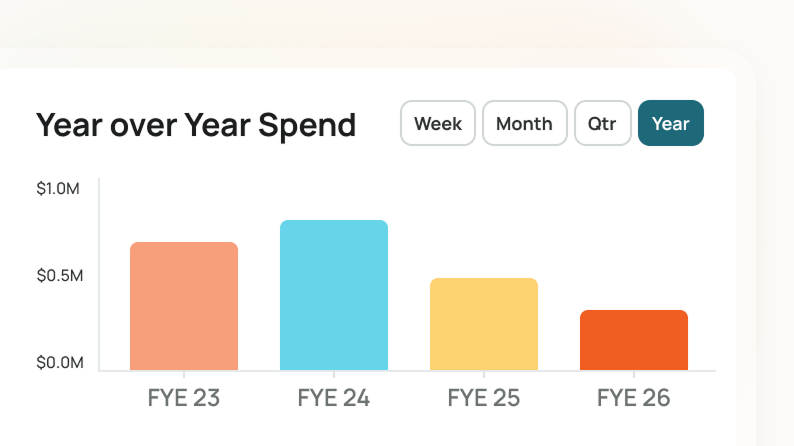Viewport: 794px width, 446px height.
Task: Click the FYE 23 axis label
Action: coord(184,398)
